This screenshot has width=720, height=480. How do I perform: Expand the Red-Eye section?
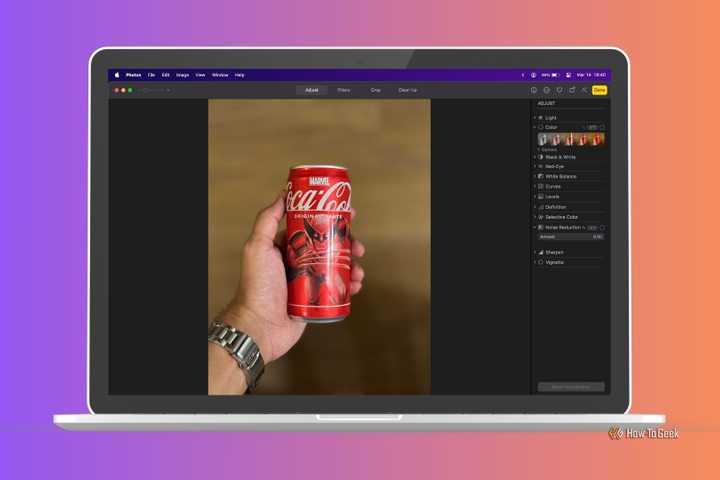[535, 166]
